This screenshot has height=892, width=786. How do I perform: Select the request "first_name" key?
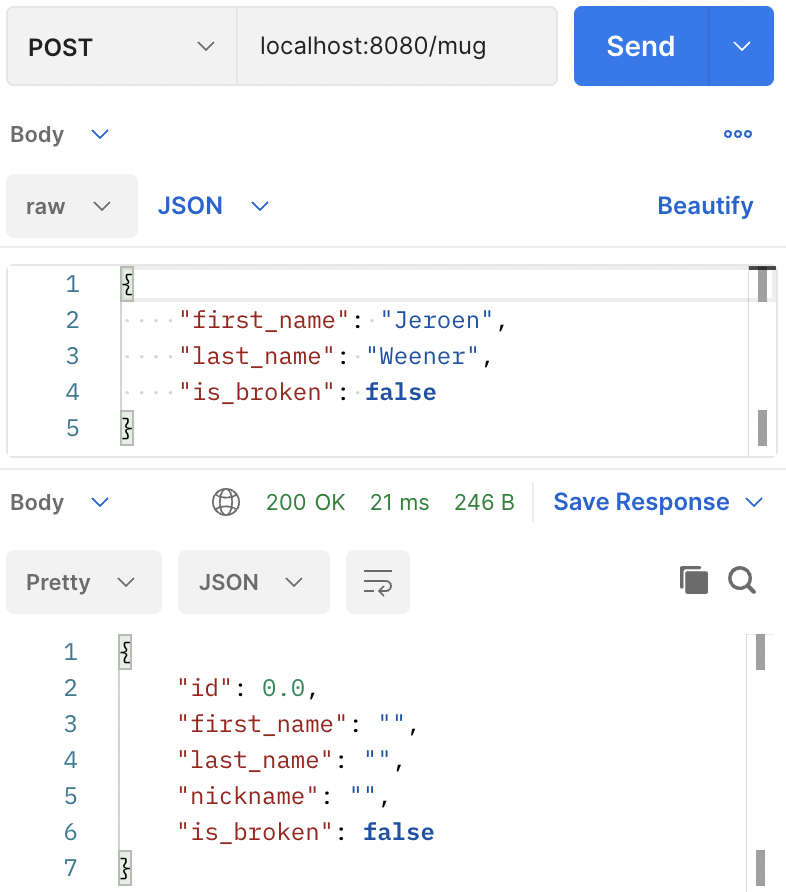point(264,320)
